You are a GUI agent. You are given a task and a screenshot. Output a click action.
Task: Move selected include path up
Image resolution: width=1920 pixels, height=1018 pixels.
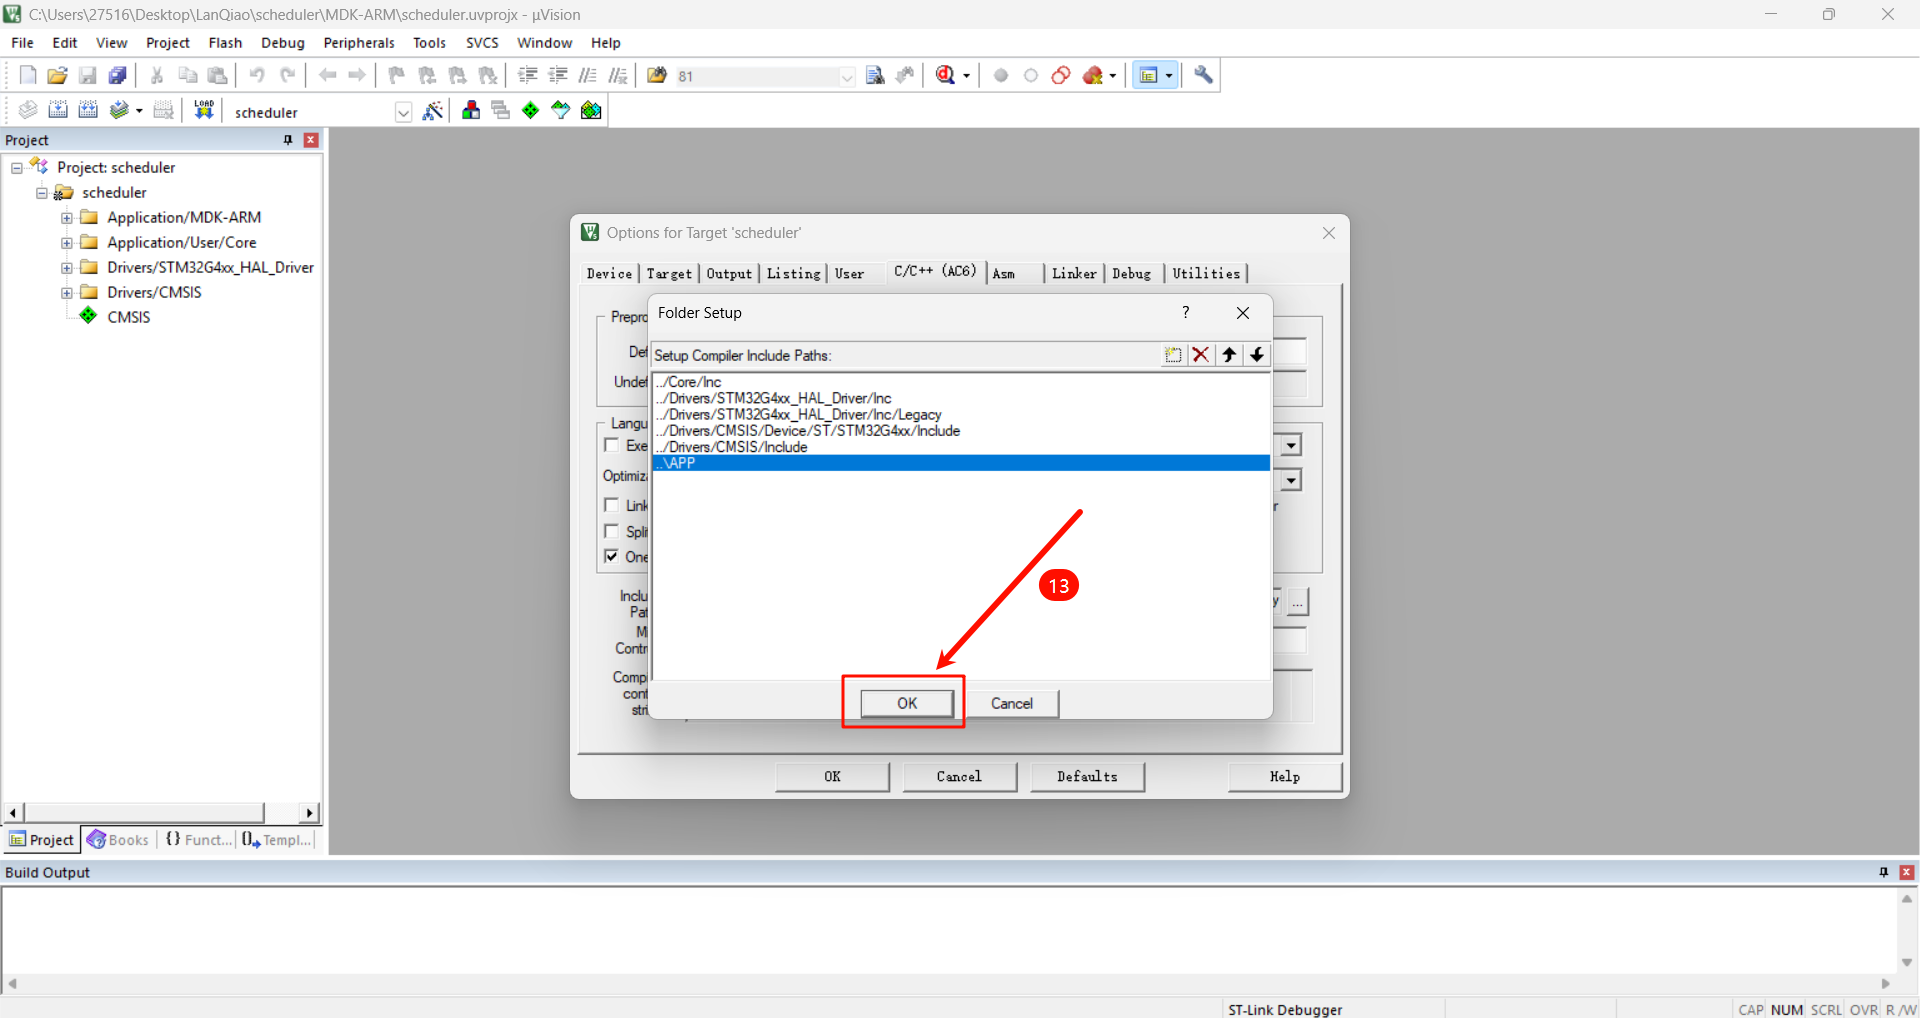(x=1229, y=355)
